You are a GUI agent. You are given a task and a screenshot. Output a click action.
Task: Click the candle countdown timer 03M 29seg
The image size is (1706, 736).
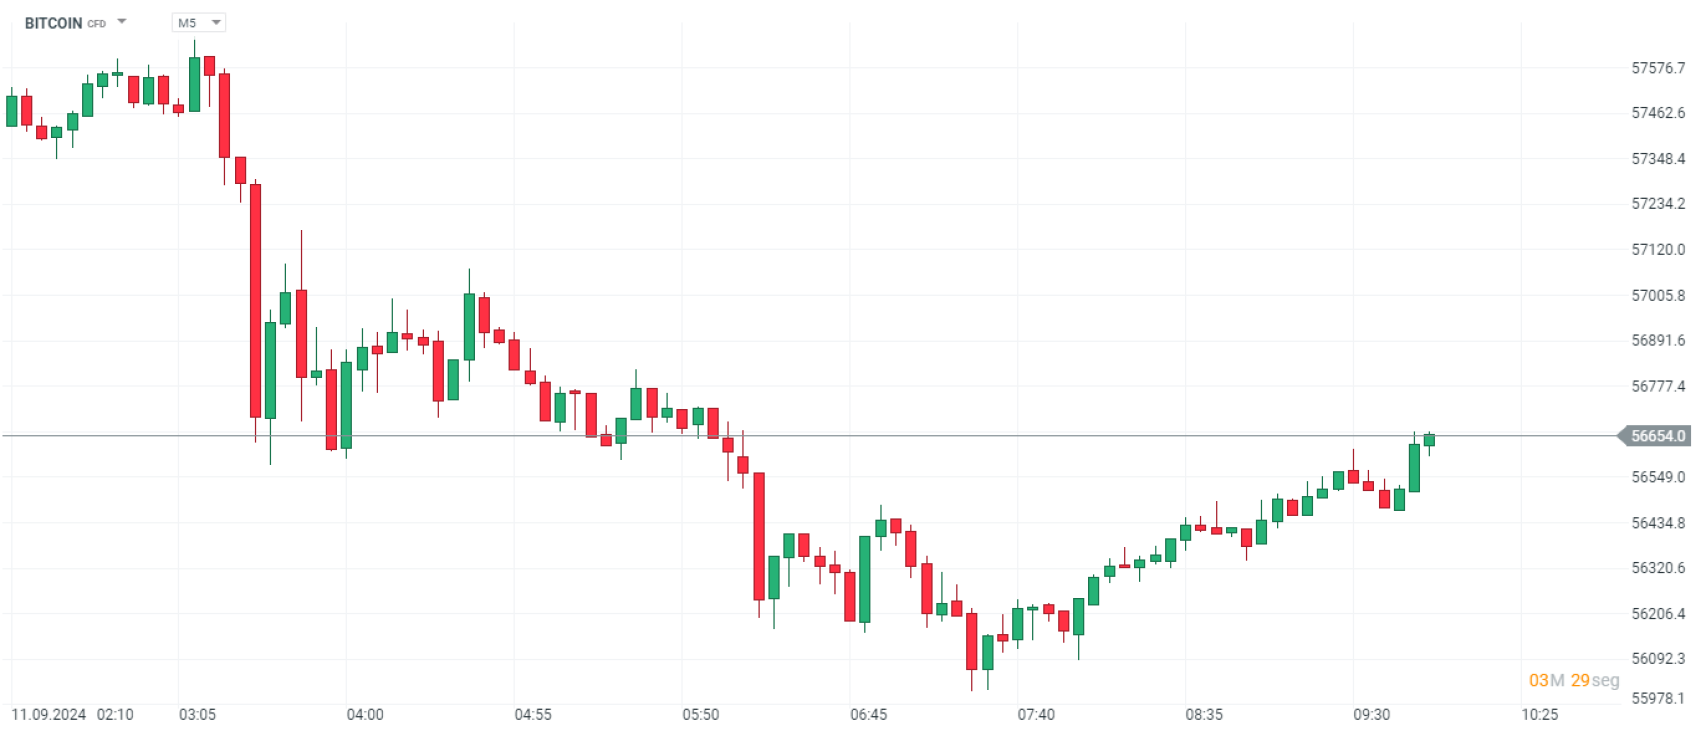pyautogui.click(x=1573, y=680)
